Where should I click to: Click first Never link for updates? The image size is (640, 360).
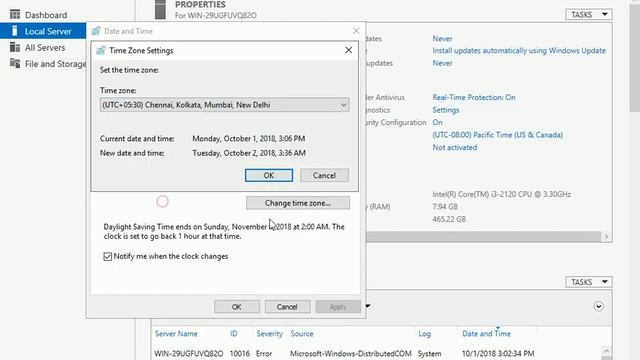(442, 39)
